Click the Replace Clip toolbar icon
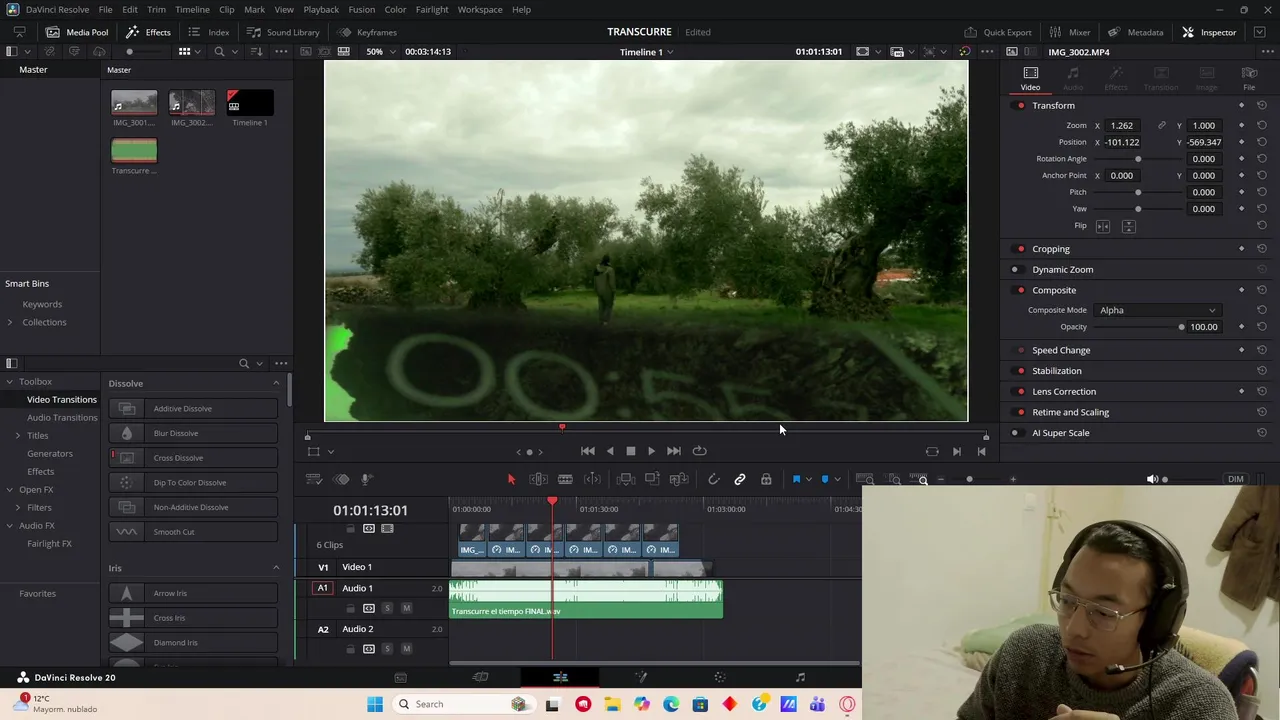Viewport: 1280px width, 720px height. [x=679, y=480]
